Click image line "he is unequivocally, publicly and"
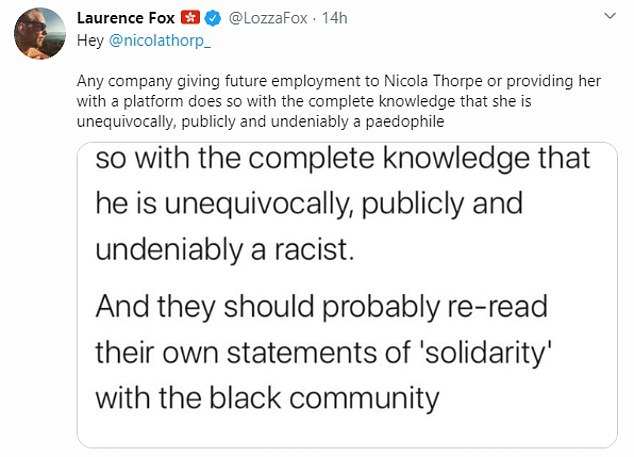The image size is (634, 457). coord(308,205)
